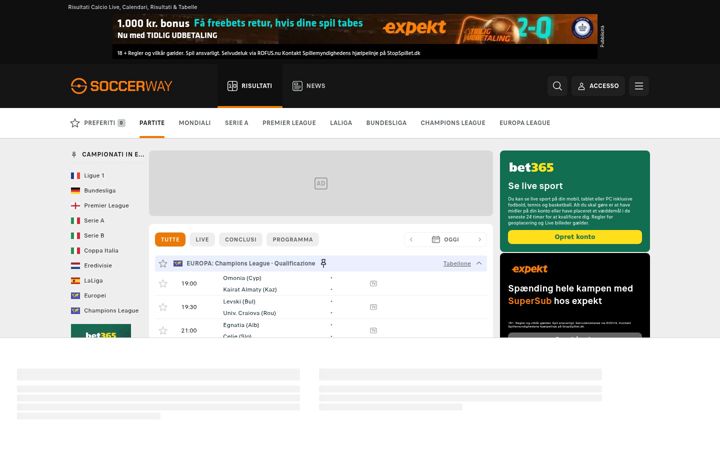
Task: Click the bet365 logo in right ad
Action: 531,168
